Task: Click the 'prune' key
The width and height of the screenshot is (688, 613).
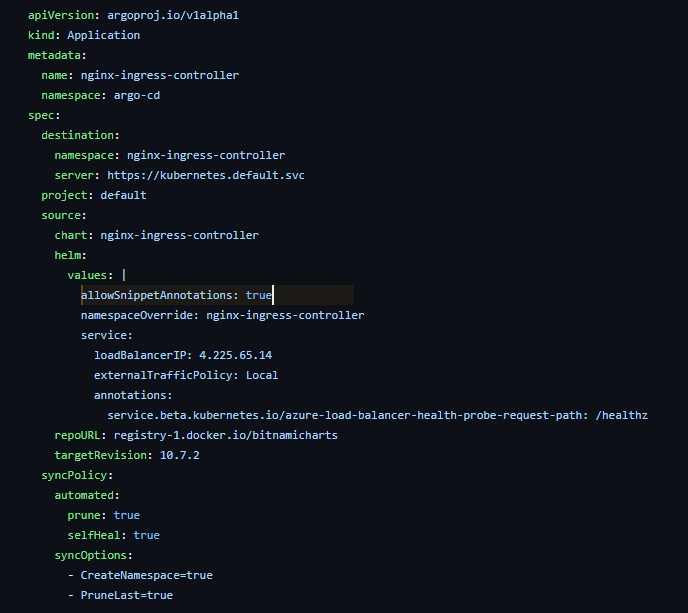Action: tap(83, 515)
